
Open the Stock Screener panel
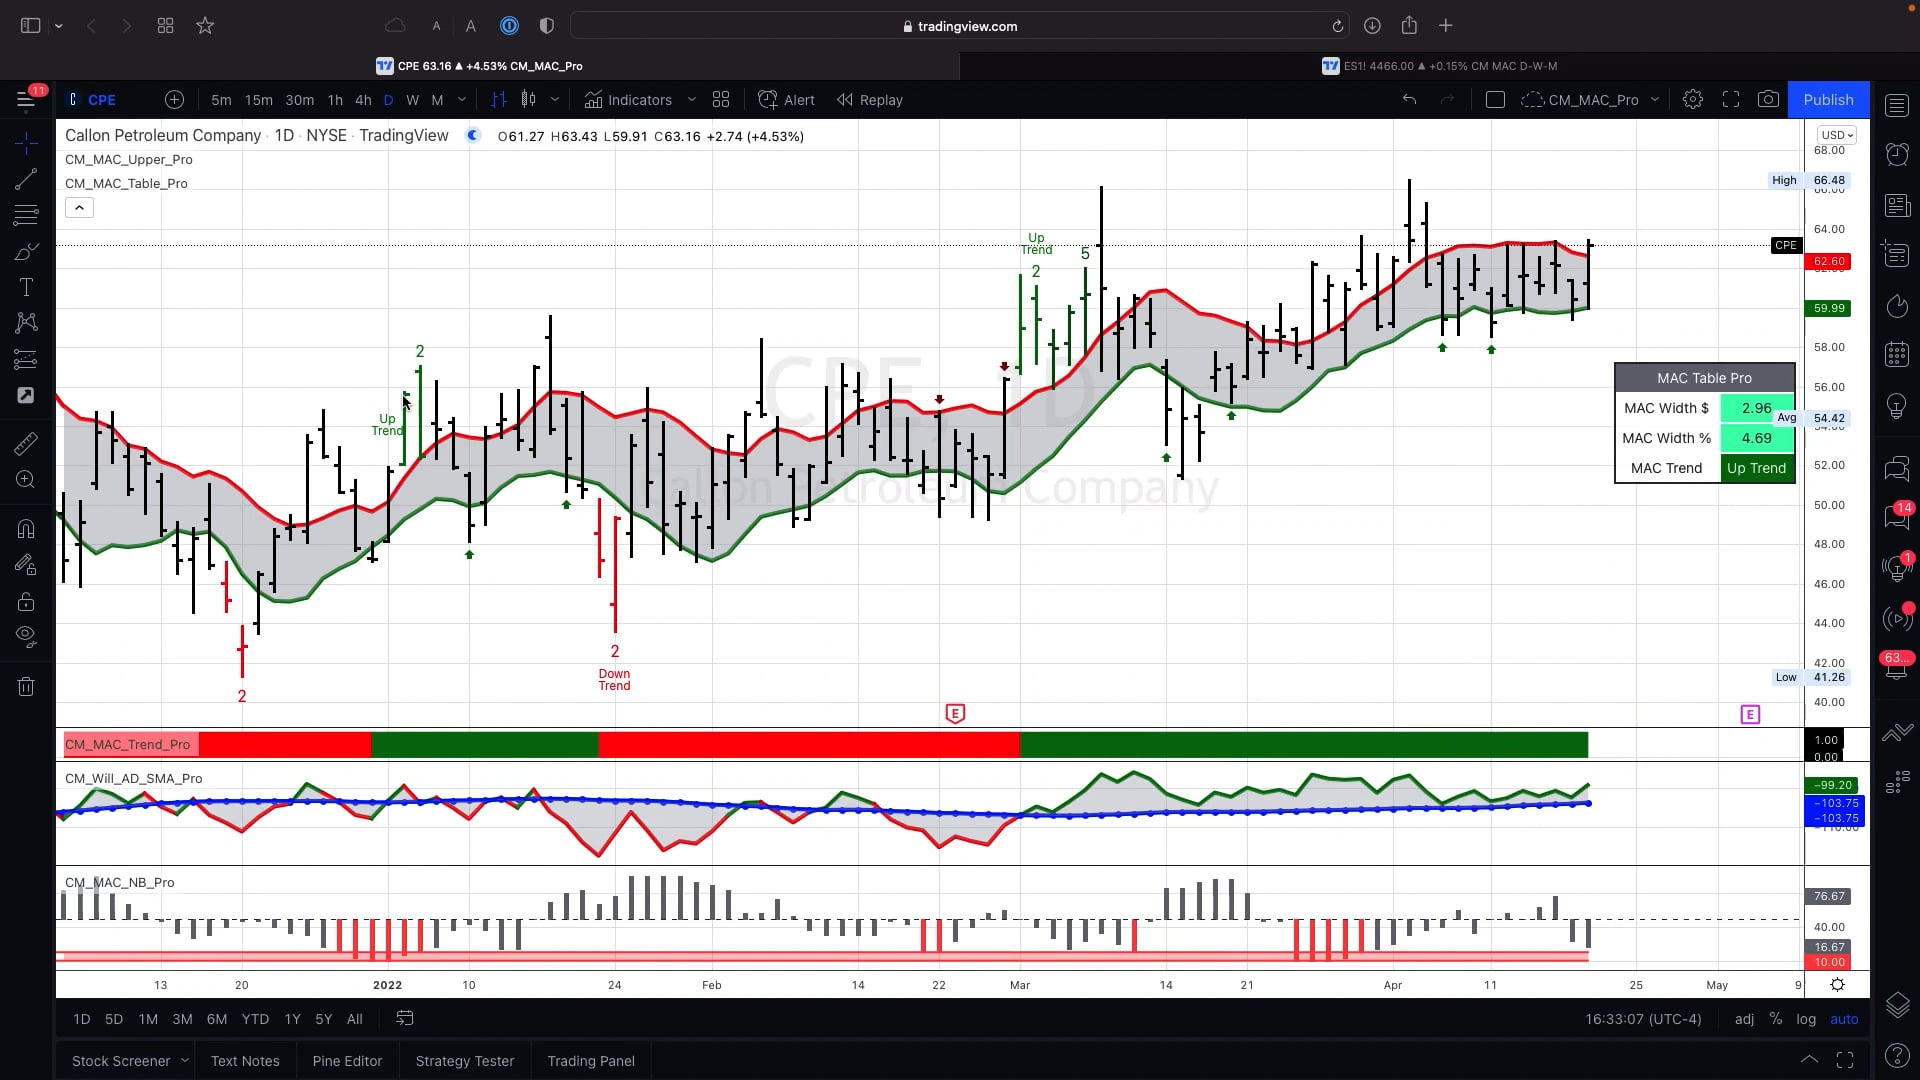click(x=122, y=1061)
